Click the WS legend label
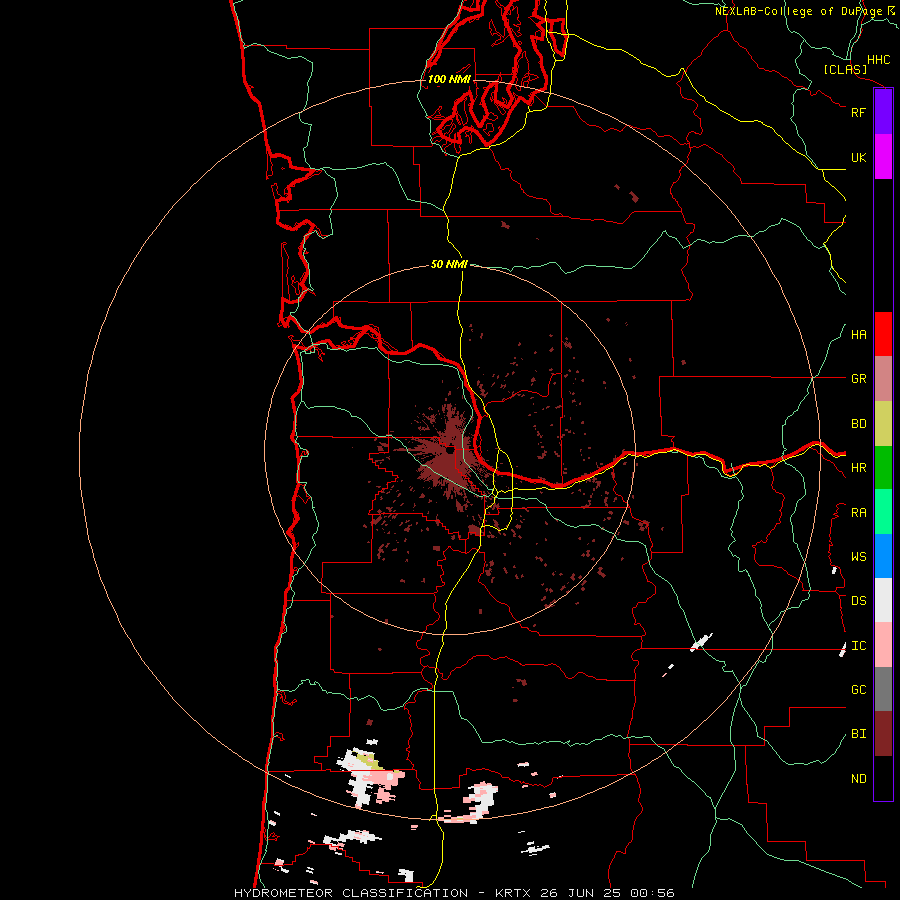The height and width of the screenshot is (900, 900). tap(858, 557)
